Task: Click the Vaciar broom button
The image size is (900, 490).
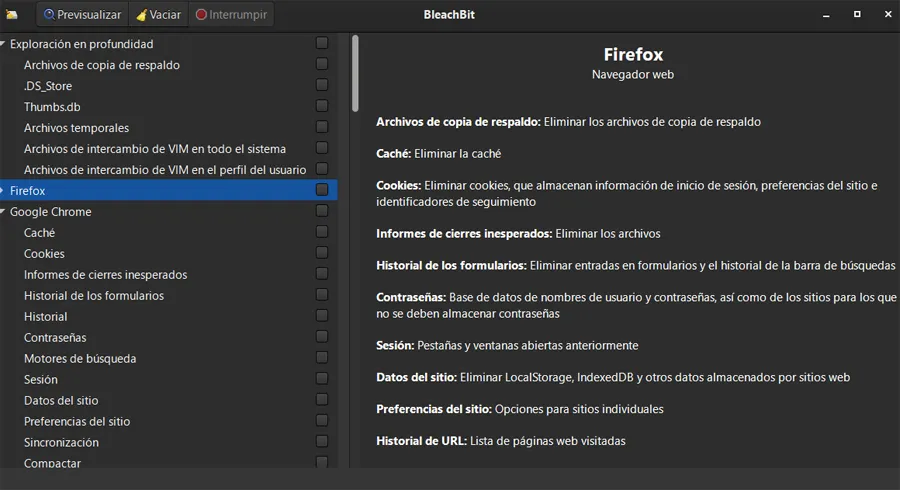Action: point(159,15)
